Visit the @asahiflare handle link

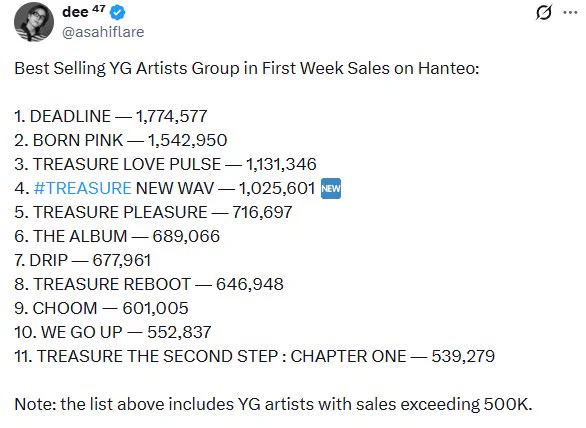[103, 32]
